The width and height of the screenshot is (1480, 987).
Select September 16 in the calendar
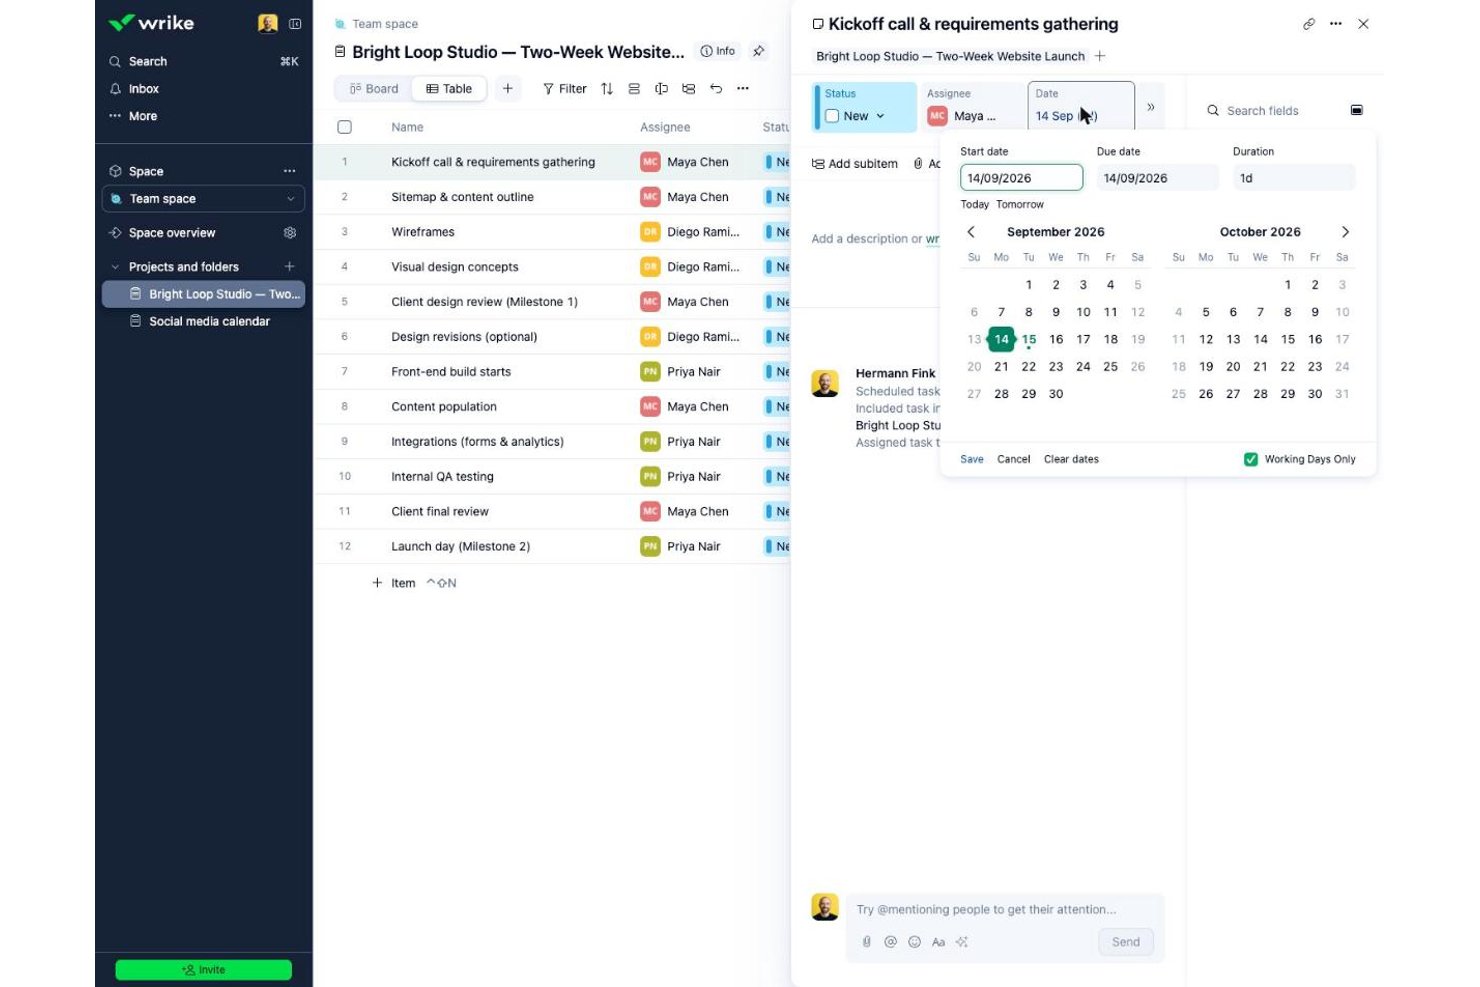1056,340
